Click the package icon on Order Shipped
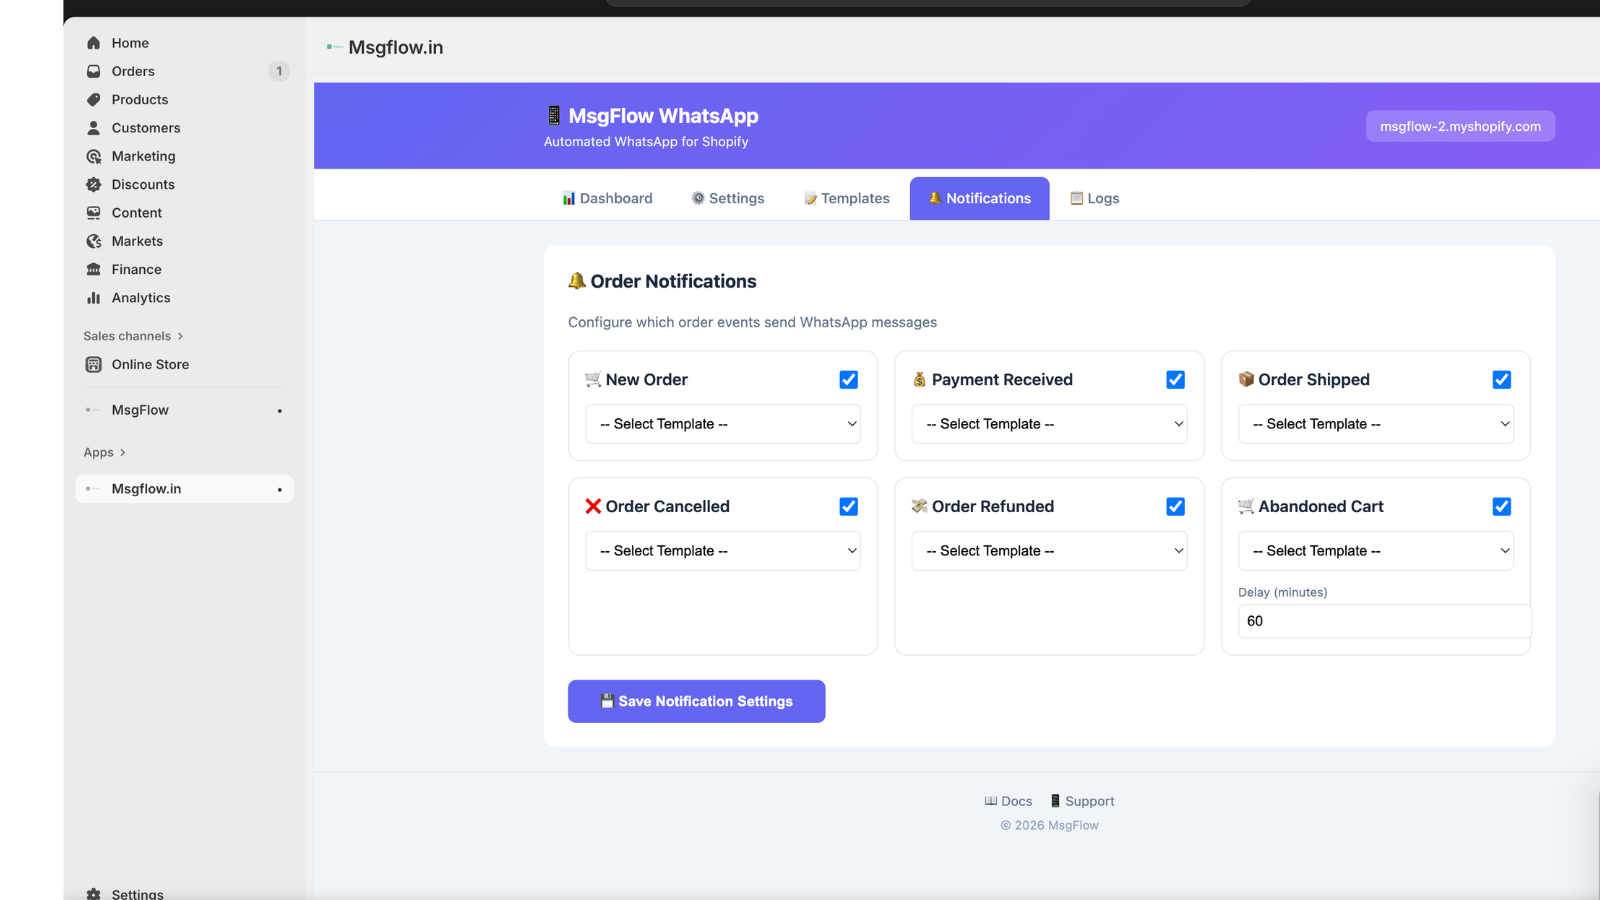The height and width of the screenshot is (900, 1600). click(1246, 379)
